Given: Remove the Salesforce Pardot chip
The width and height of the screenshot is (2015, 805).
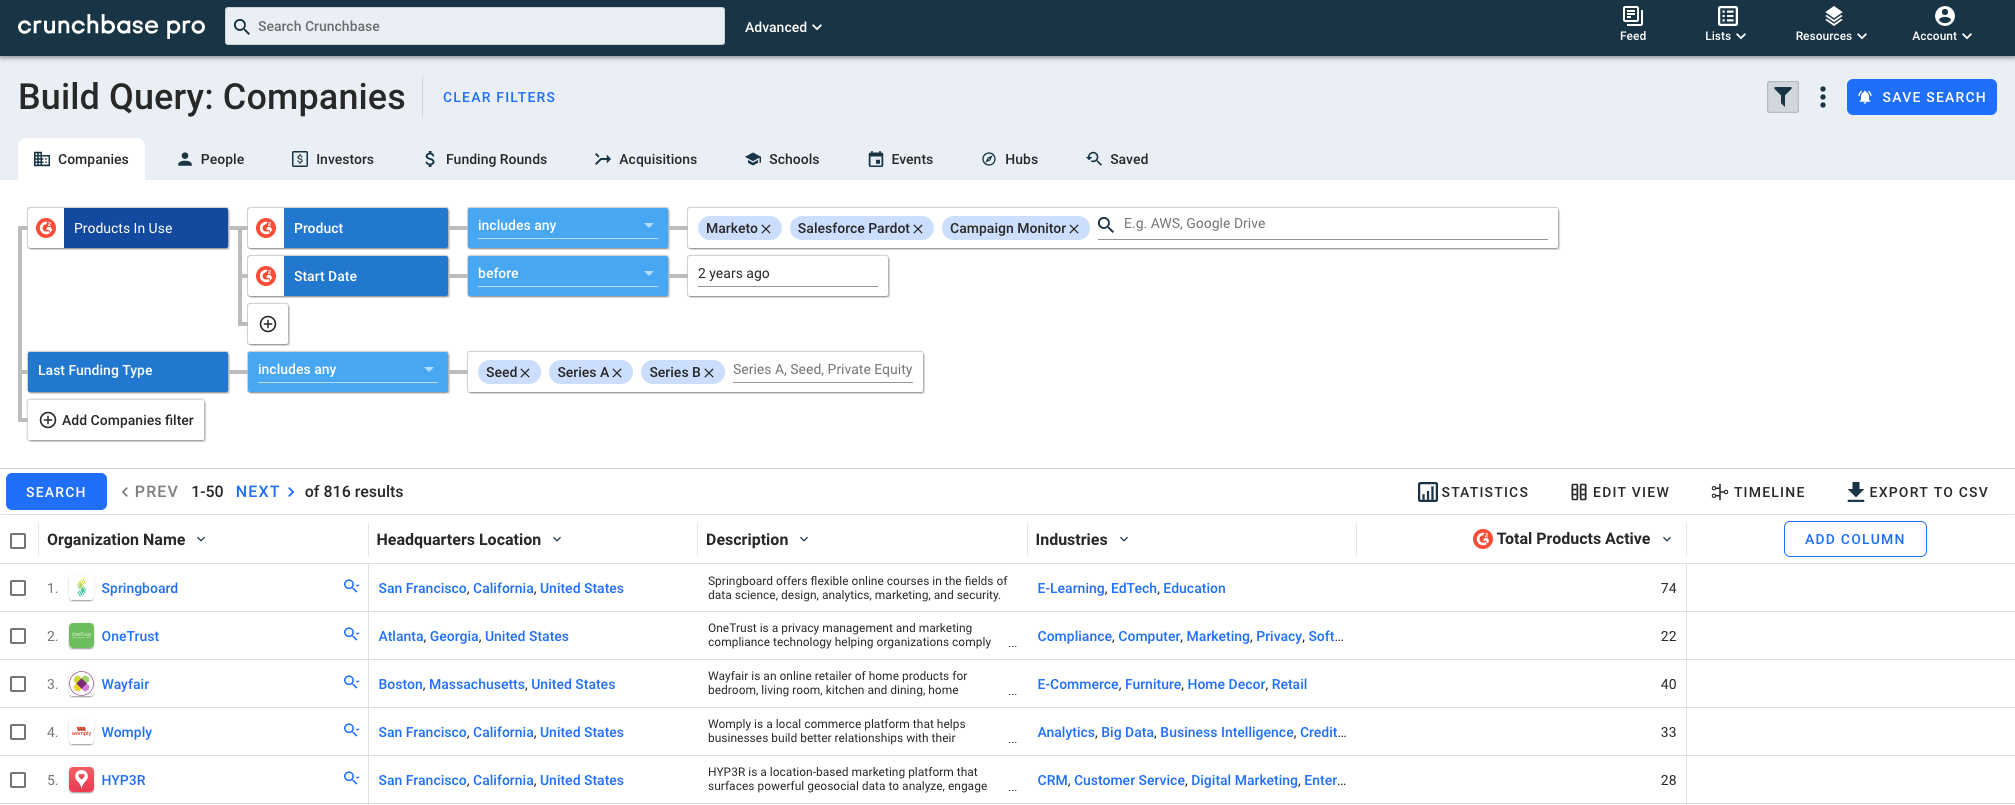Looking at the screenshot, I should pos(918,229).
